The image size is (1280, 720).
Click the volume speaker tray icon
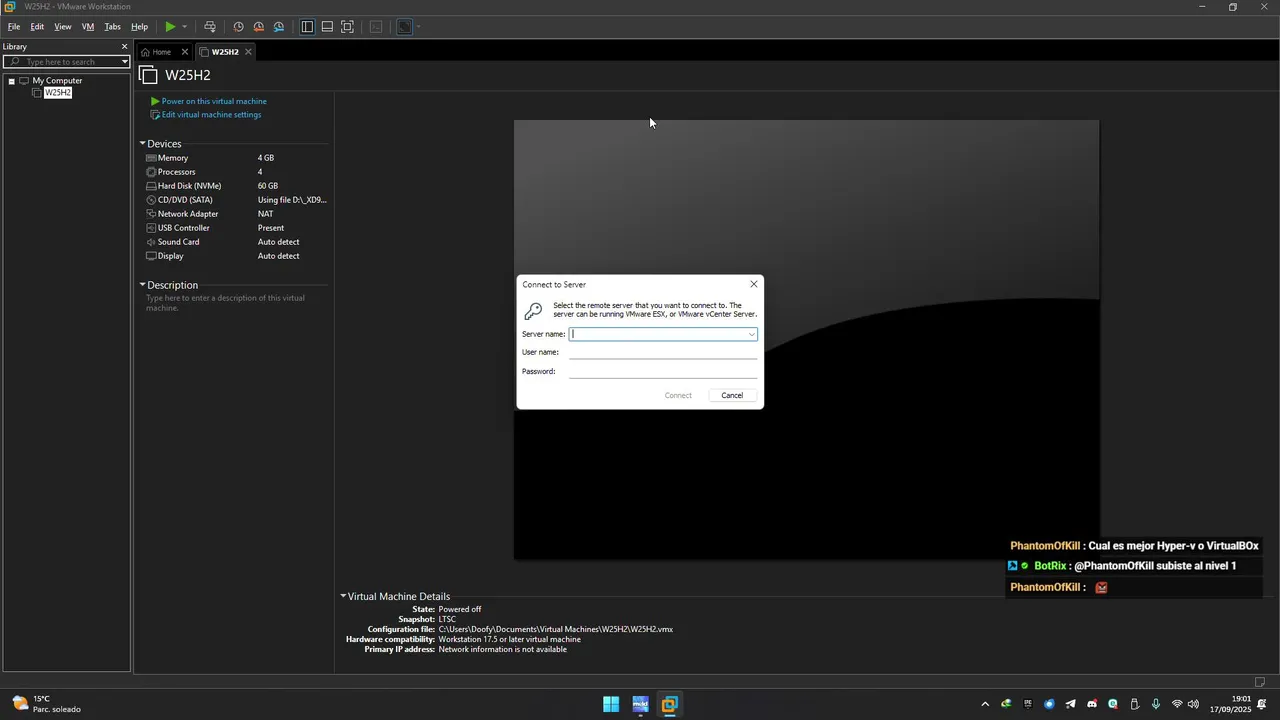[1193, 704]
